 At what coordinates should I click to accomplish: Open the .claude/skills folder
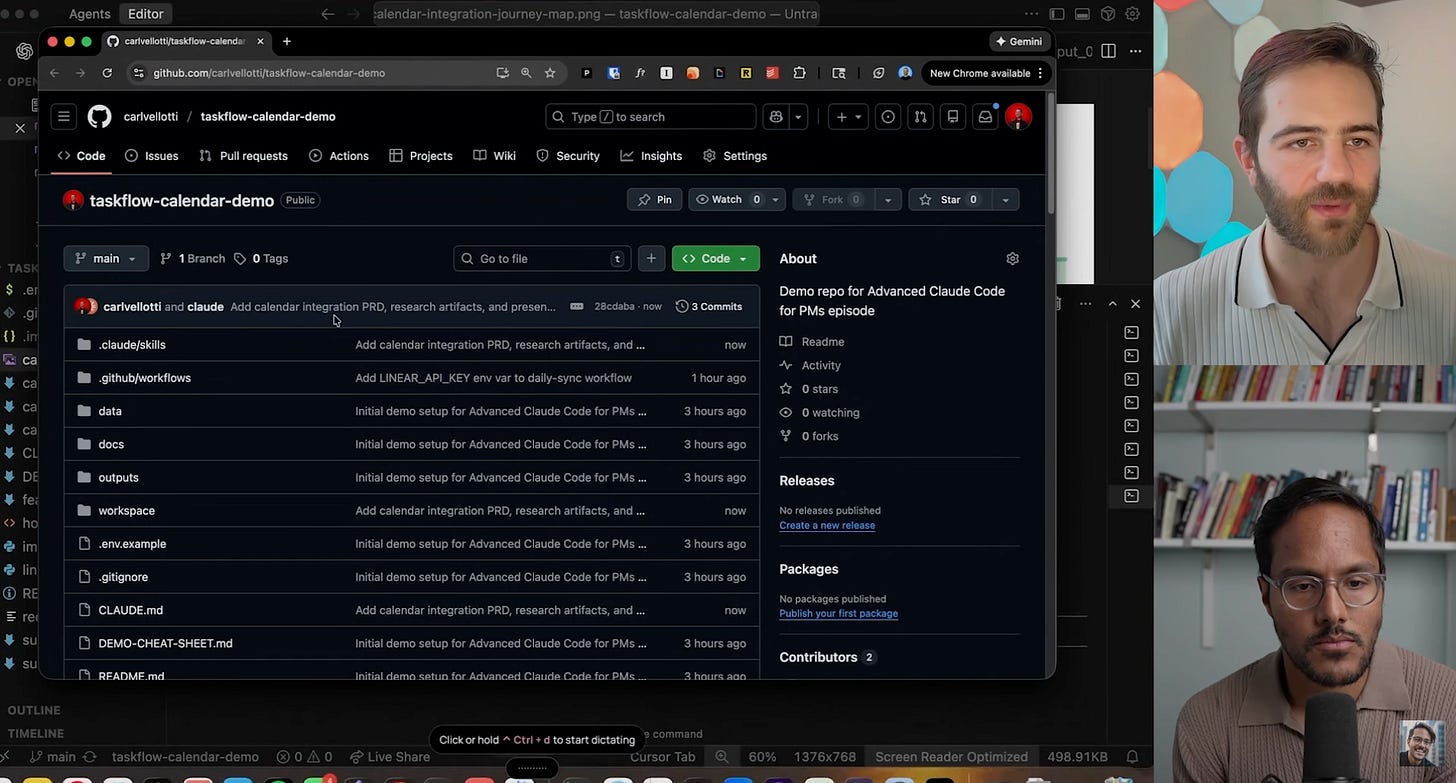point(132,344)
